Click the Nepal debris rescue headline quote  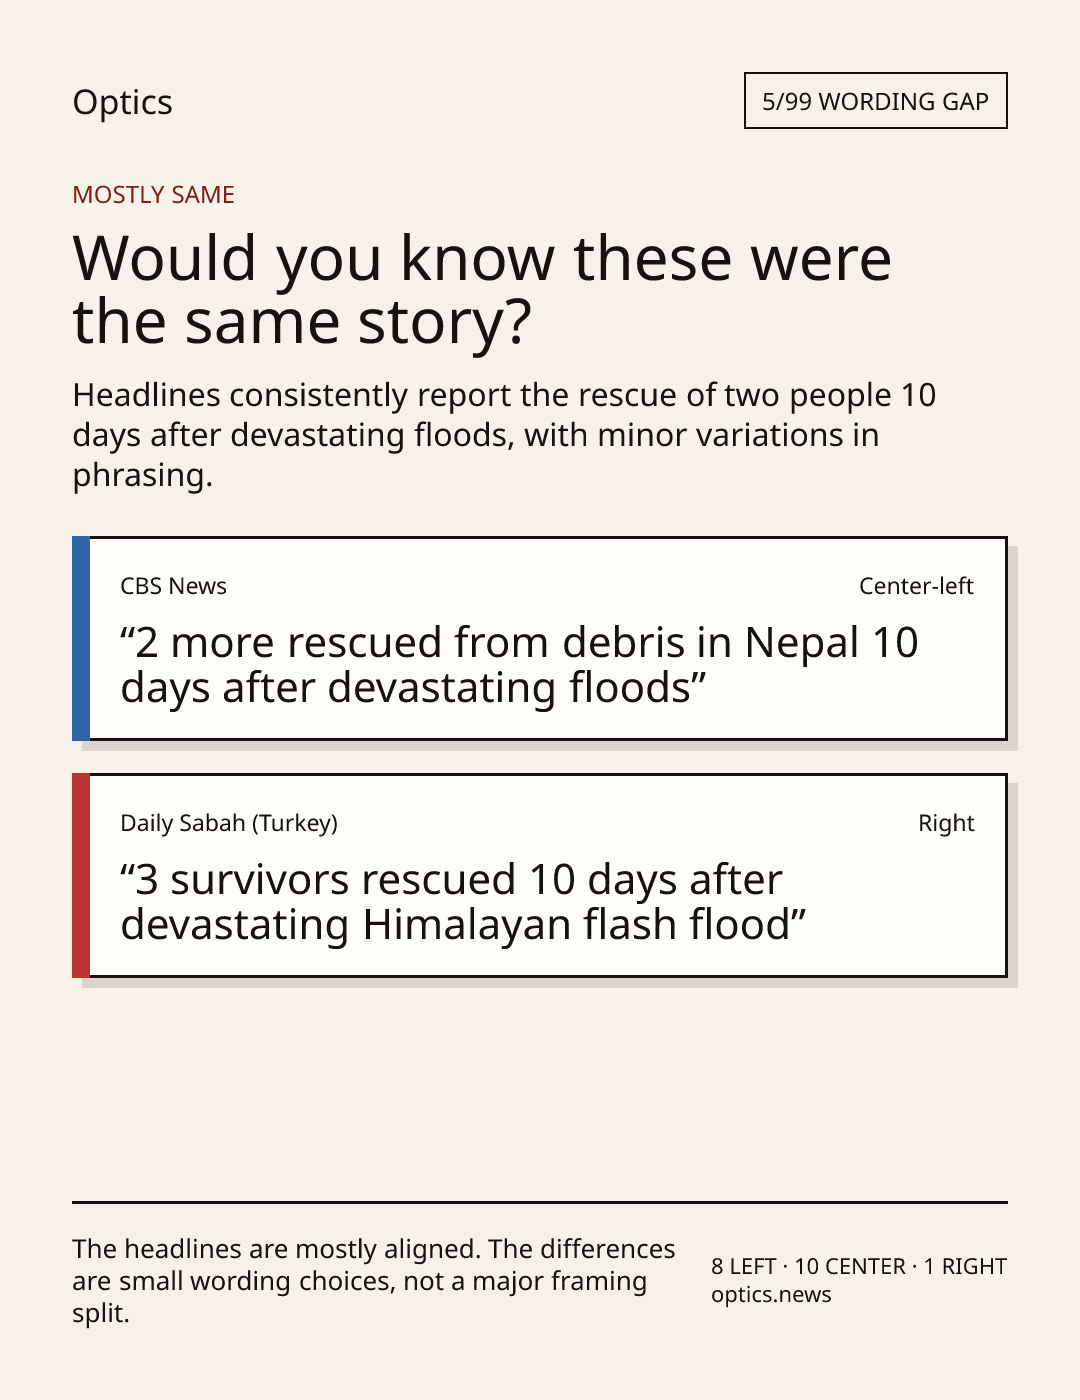[519, 665]
